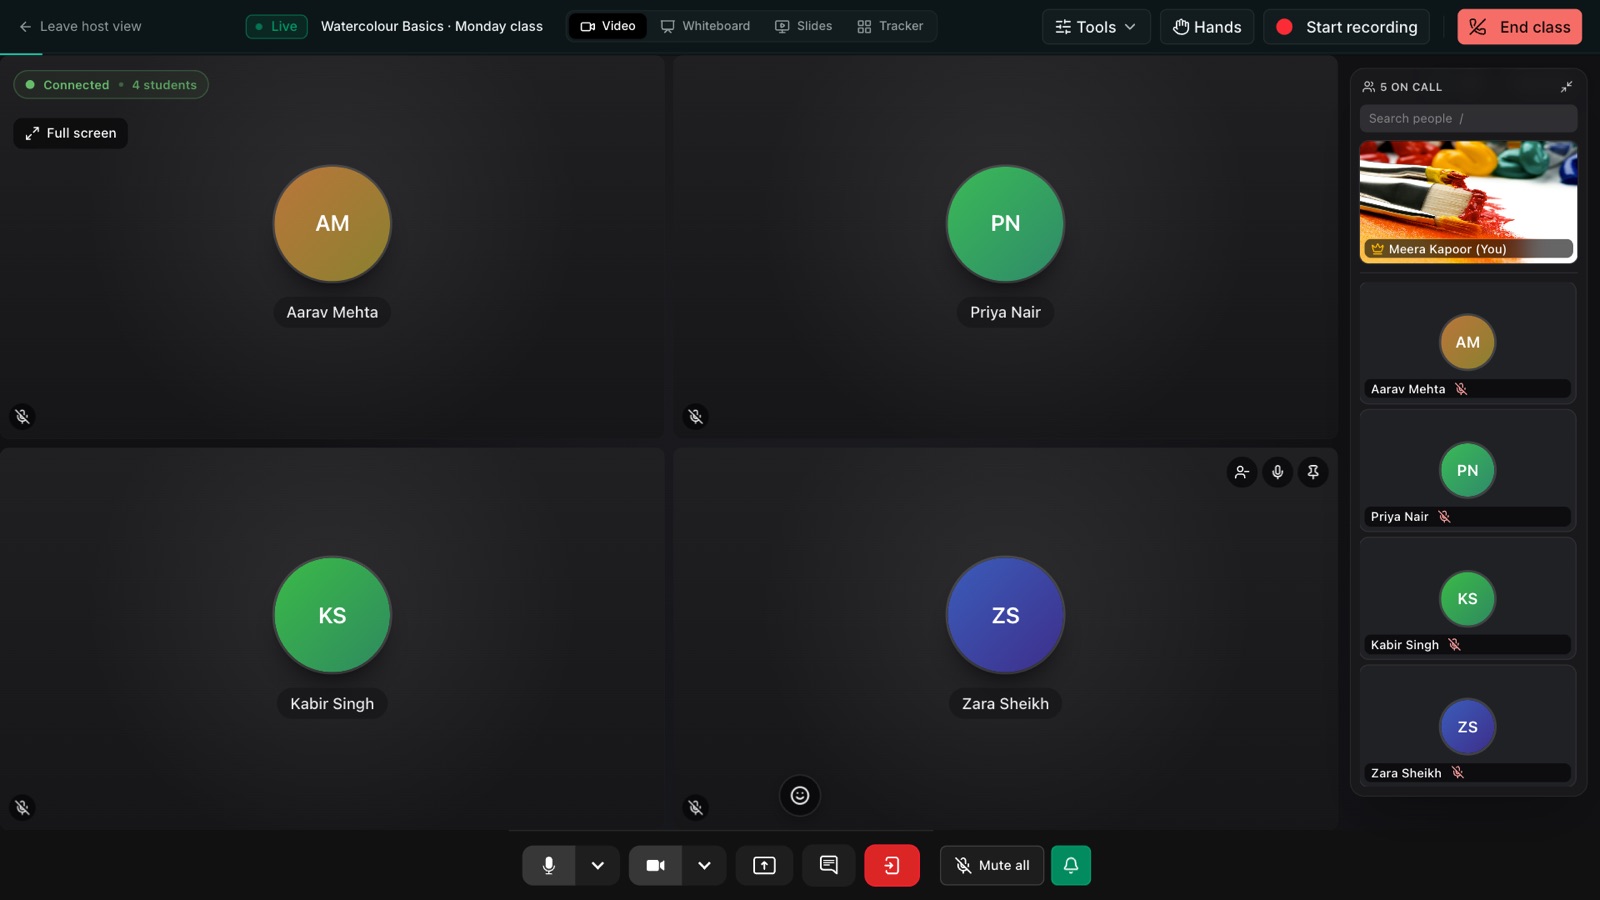
Task: Open microphone options chevron
Action: (x=598, y=866)
